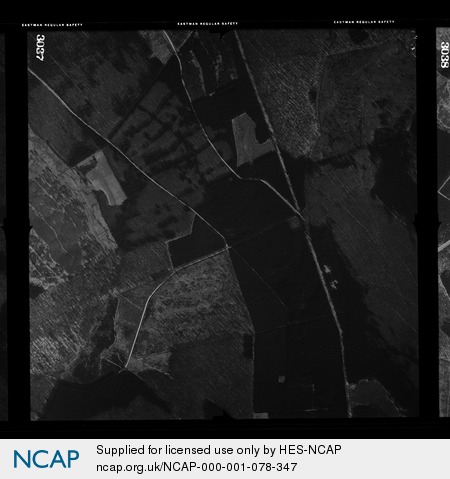Click the center 'Eastman Regular Safety' film edge text
The image size is (450, 479).
click(x=207, y=24)
